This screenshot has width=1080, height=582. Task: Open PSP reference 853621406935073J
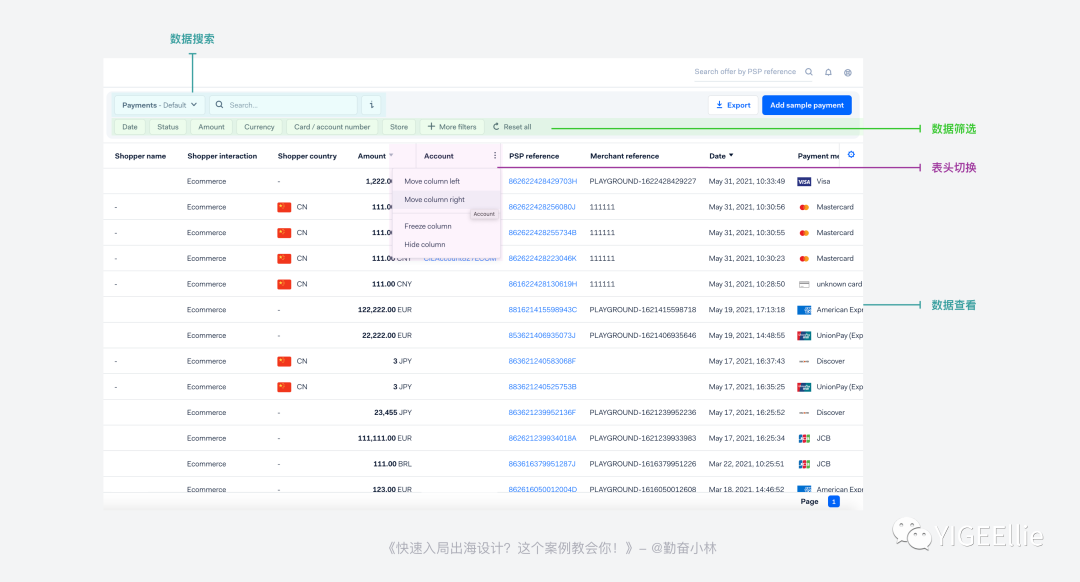(542, 335)
